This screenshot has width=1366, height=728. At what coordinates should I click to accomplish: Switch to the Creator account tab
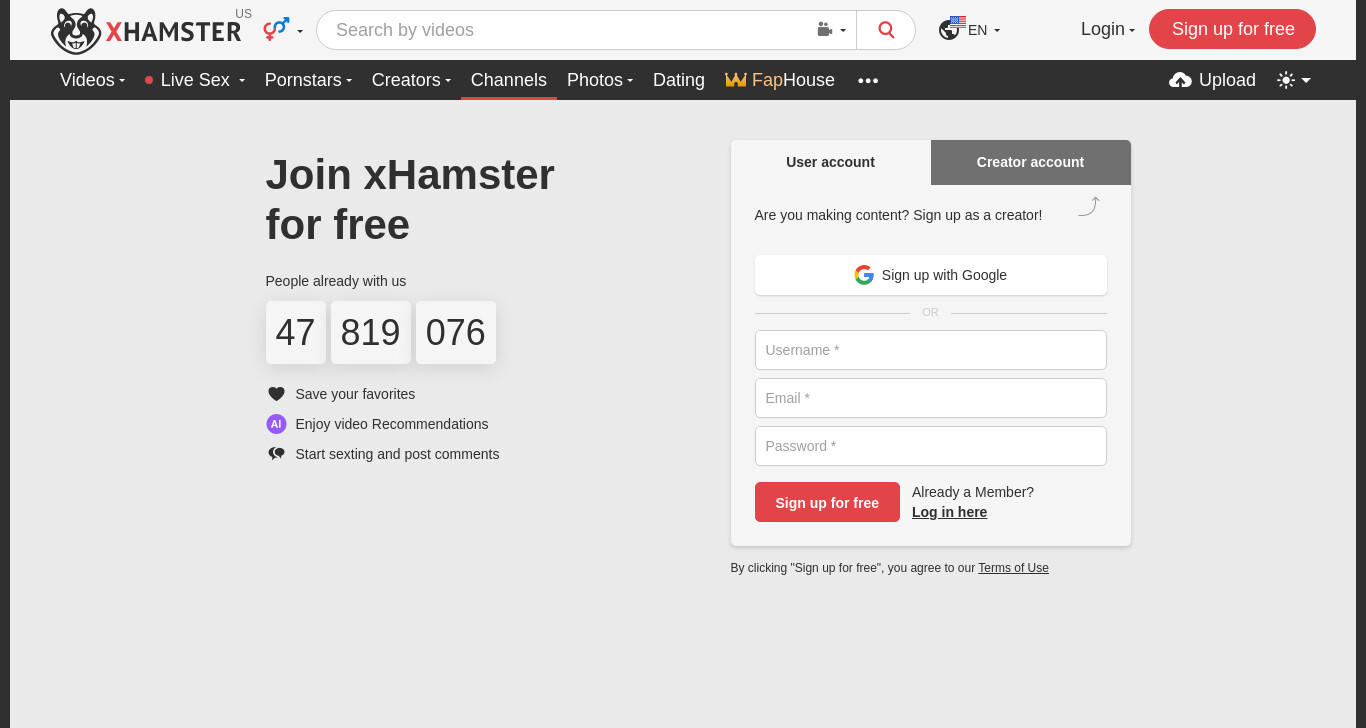(1030, 162)
